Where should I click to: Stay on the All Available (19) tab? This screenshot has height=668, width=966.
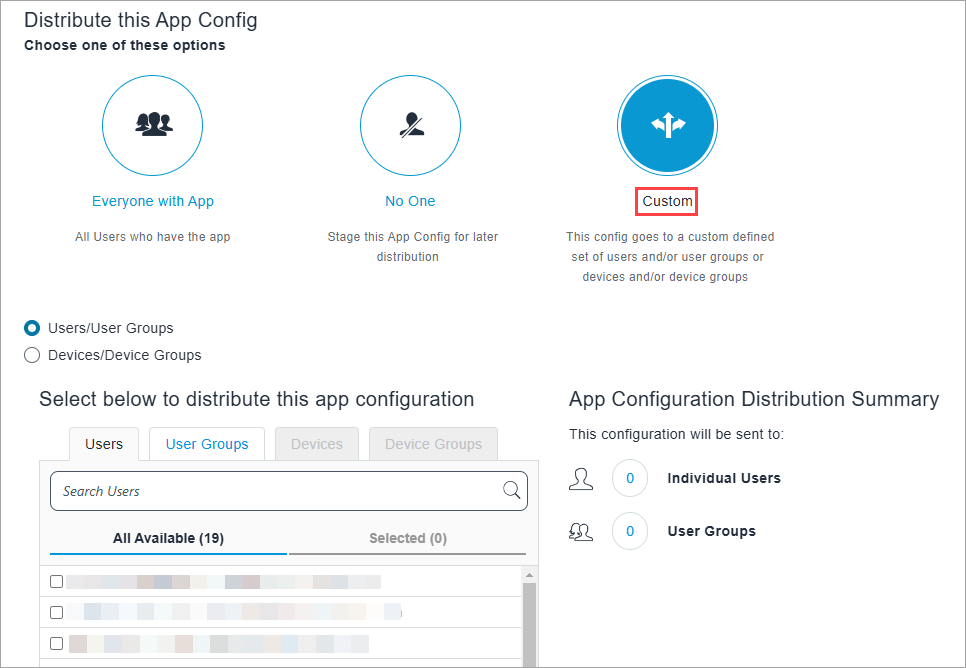click(x=167, y=538)
